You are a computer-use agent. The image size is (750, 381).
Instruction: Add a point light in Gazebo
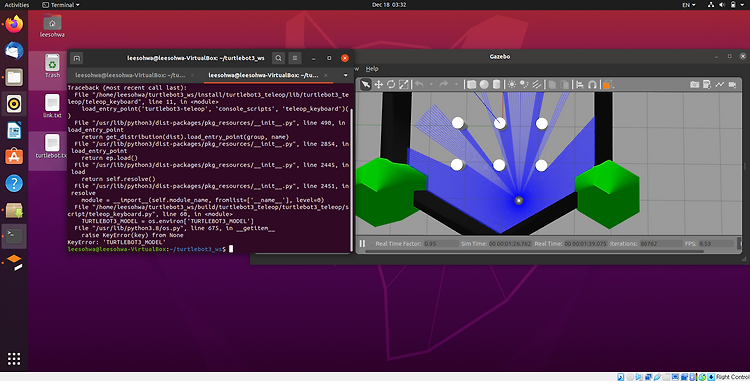click(512, 85)
